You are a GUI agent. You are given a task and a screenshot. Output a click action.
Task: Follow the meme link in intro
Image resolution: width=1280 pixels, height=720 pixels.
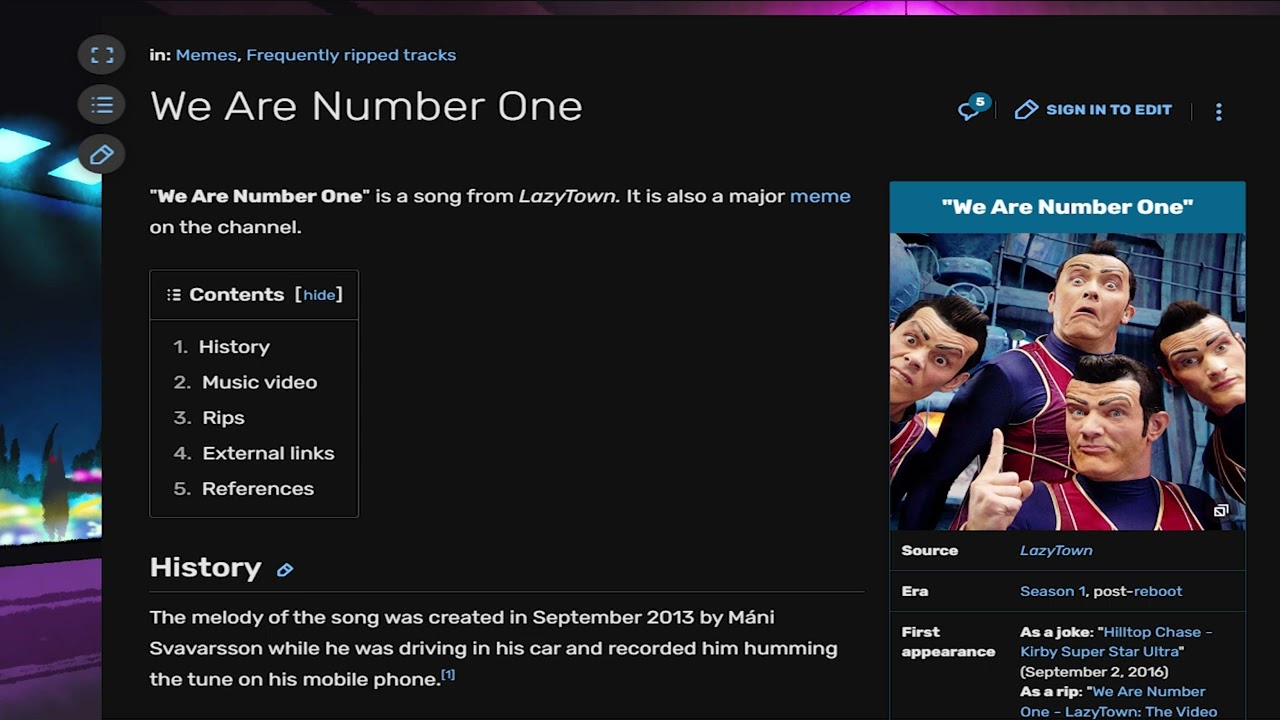820,196
